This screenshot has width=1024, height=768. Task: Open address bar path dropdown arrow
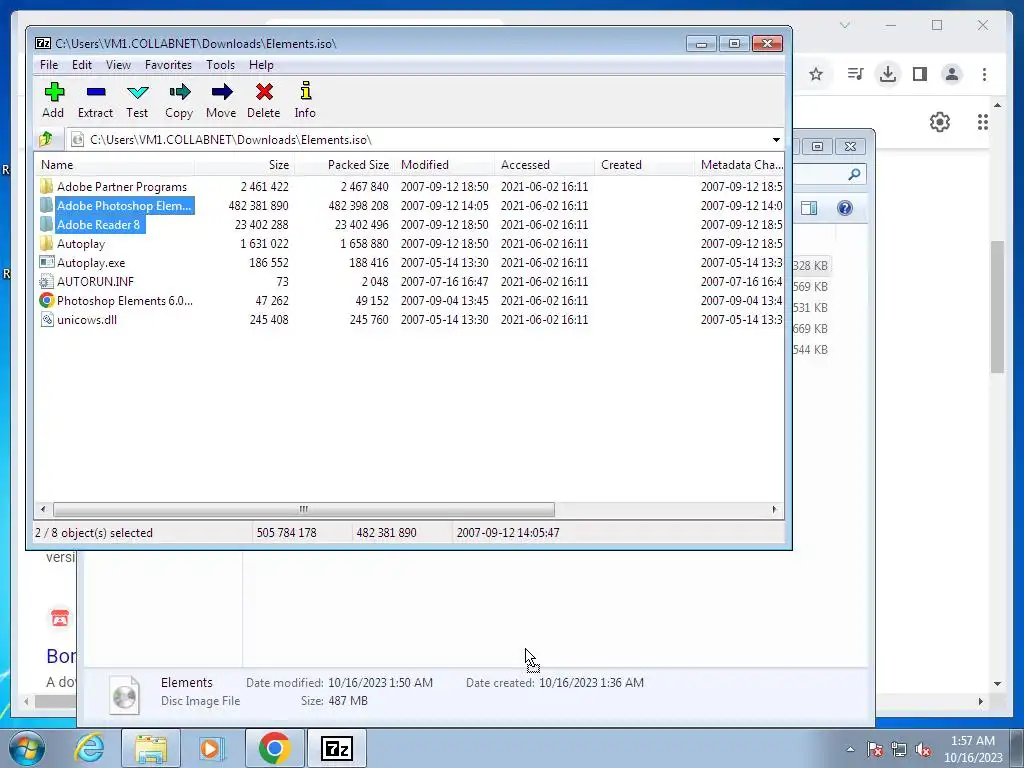tap(776, 140)
